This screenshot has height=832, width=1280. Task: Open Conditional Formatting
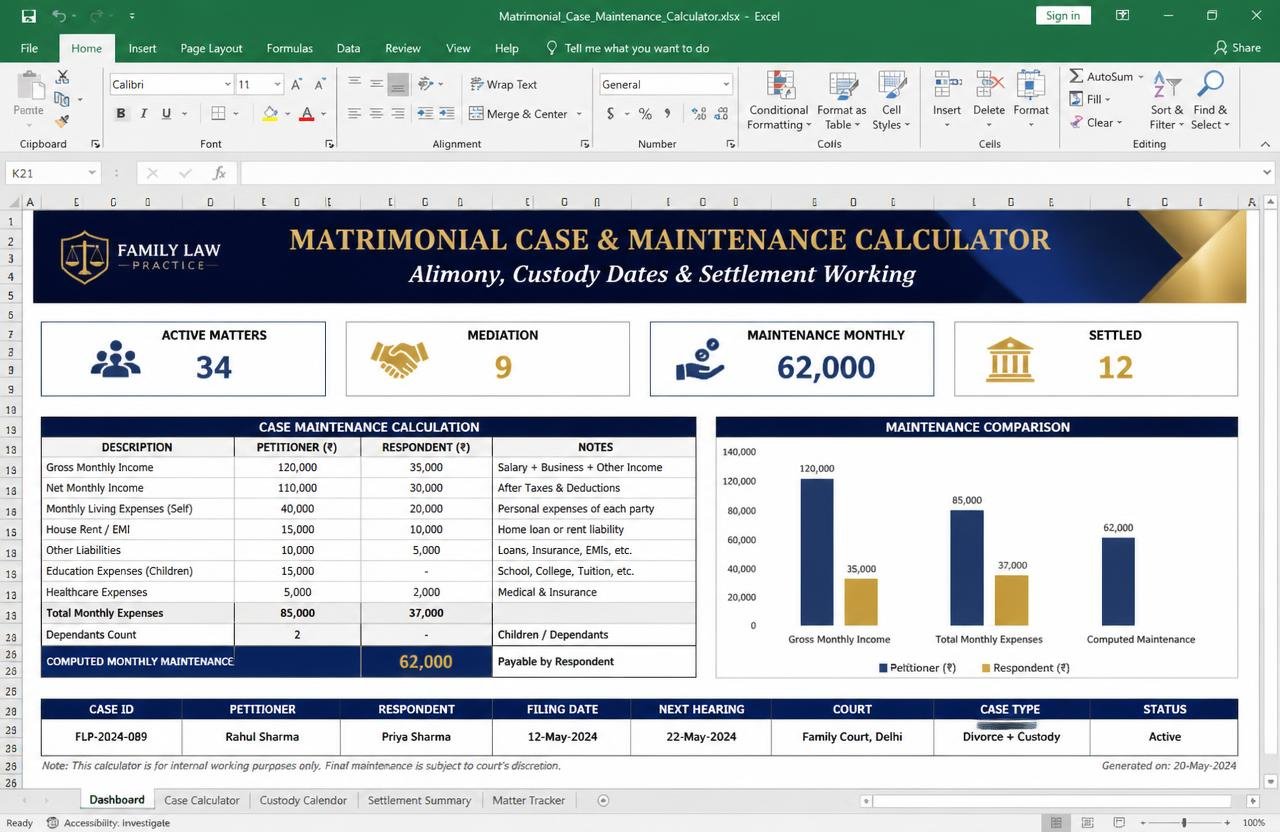click(x=779, y=100)
